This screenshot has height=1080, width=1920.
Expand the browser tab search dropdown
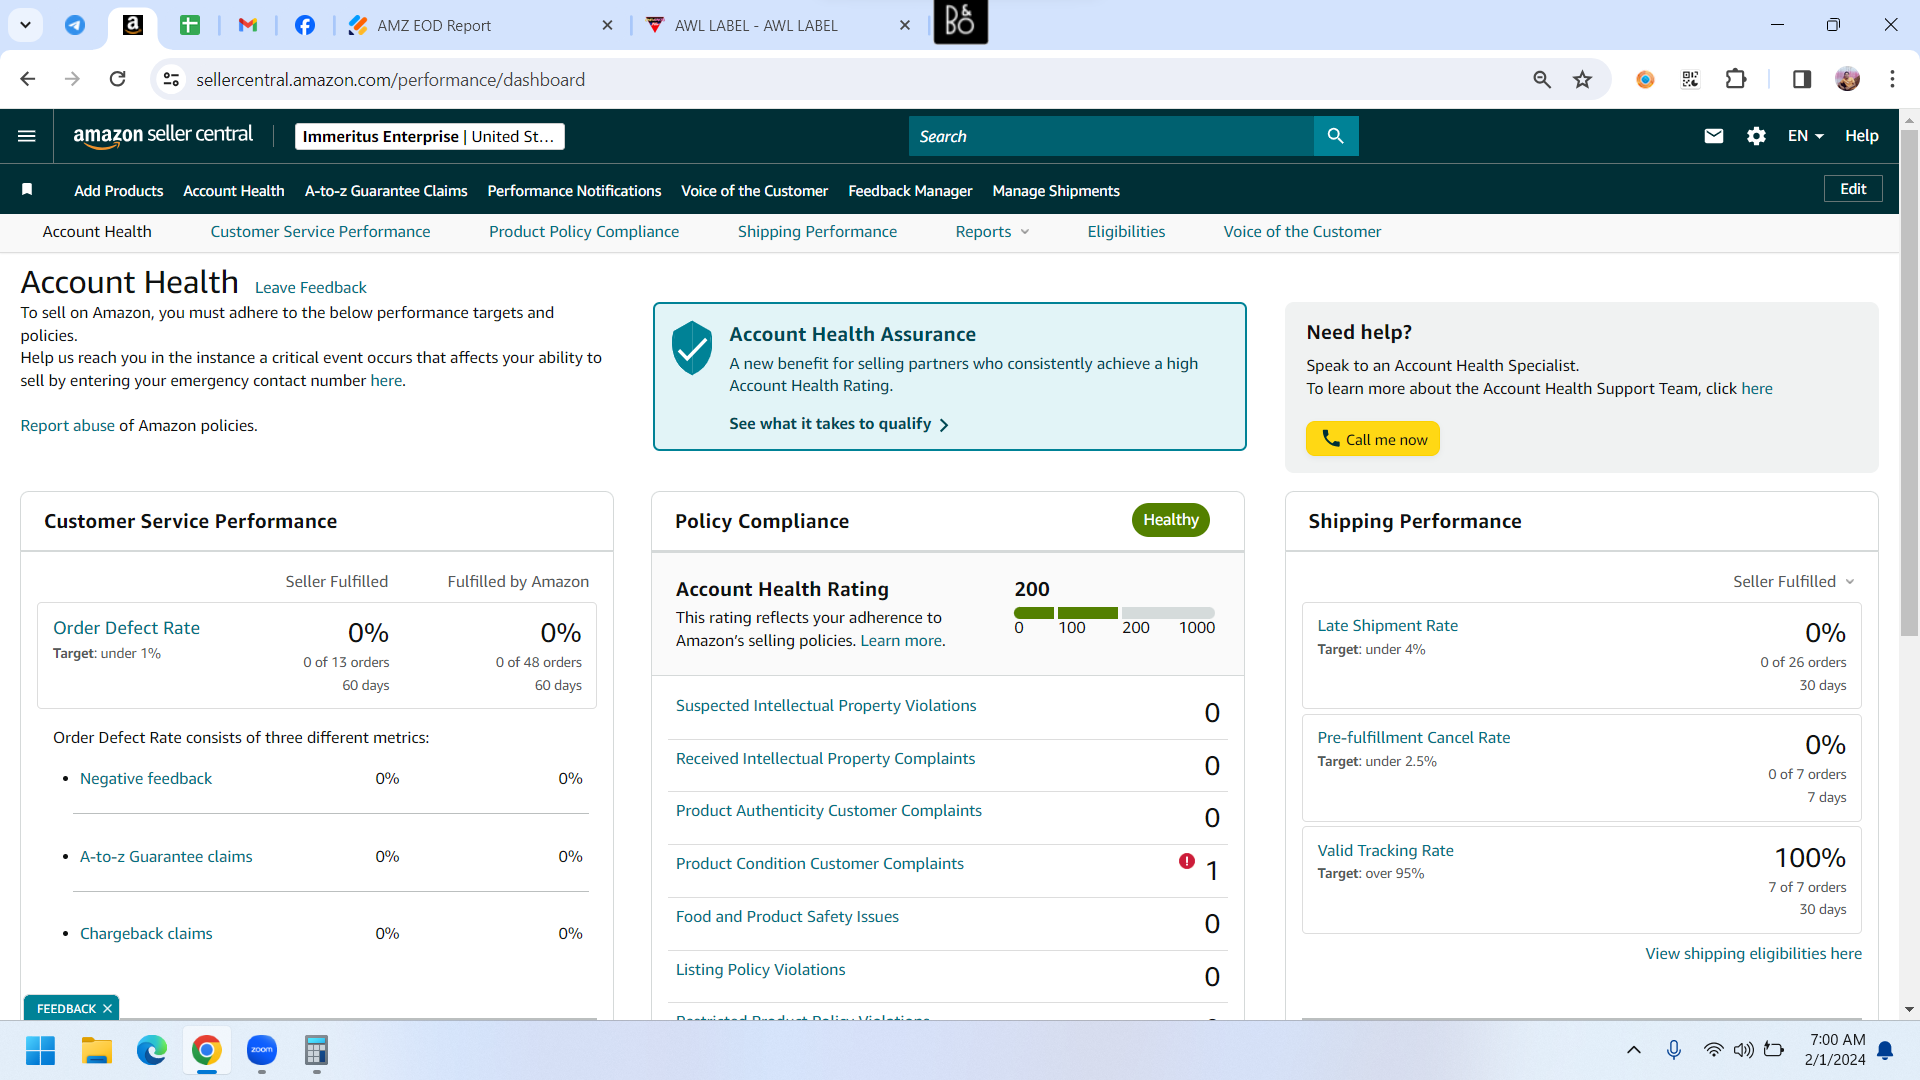coord(26,25)
